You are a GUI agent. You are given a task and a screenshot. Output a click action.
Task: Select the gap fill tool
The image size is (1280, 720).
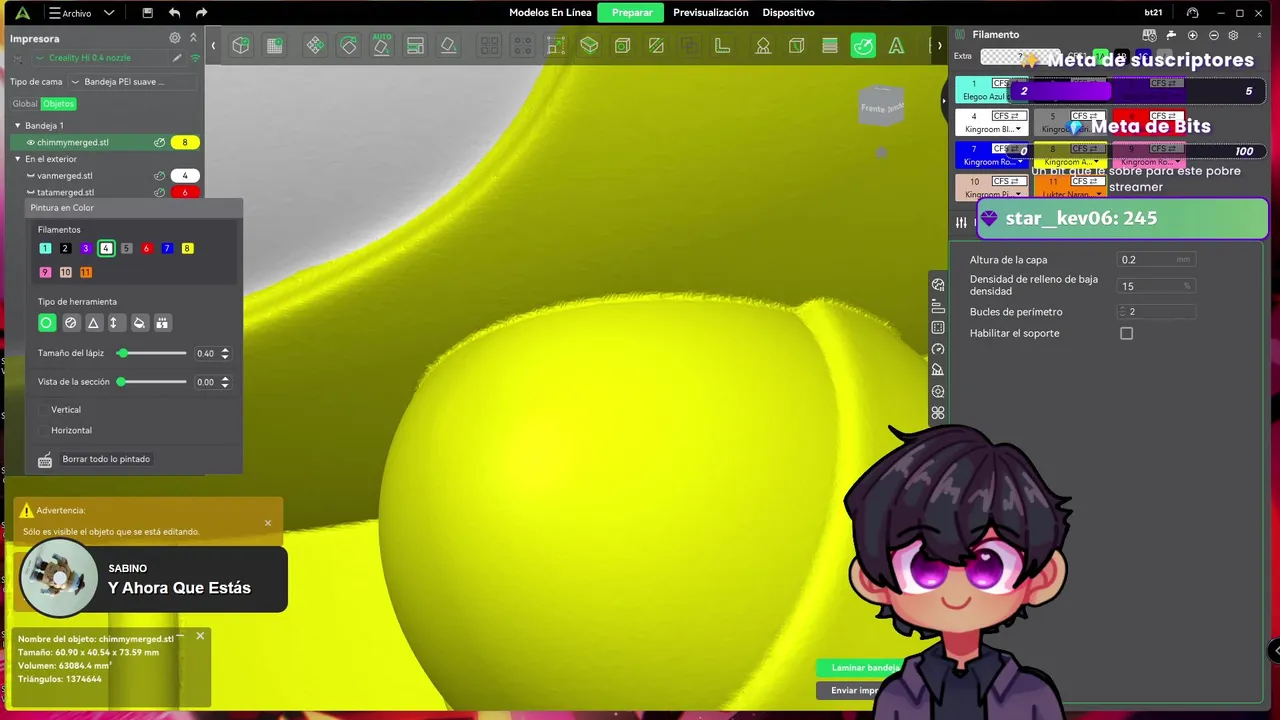[x=162, y=323]
